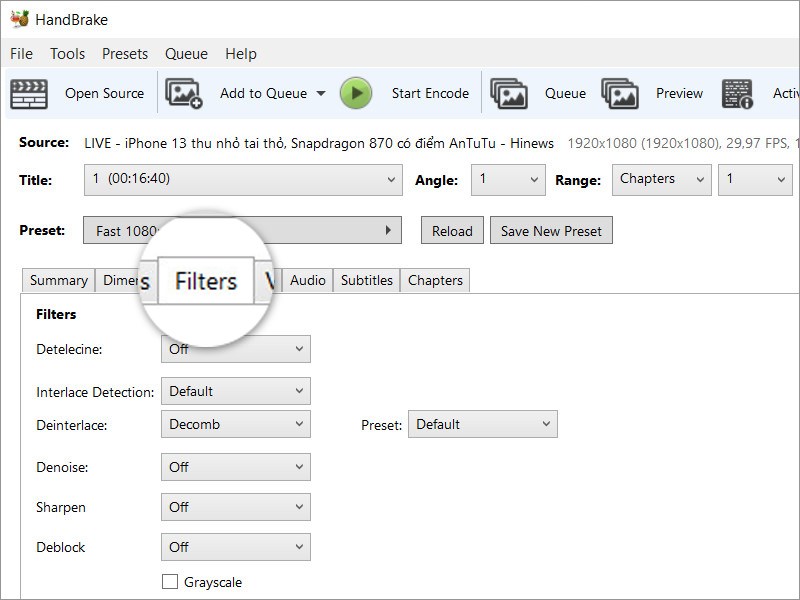Switch to the Subtitles tab
This screenshot has width=800, height=600.
pos(367,280)
